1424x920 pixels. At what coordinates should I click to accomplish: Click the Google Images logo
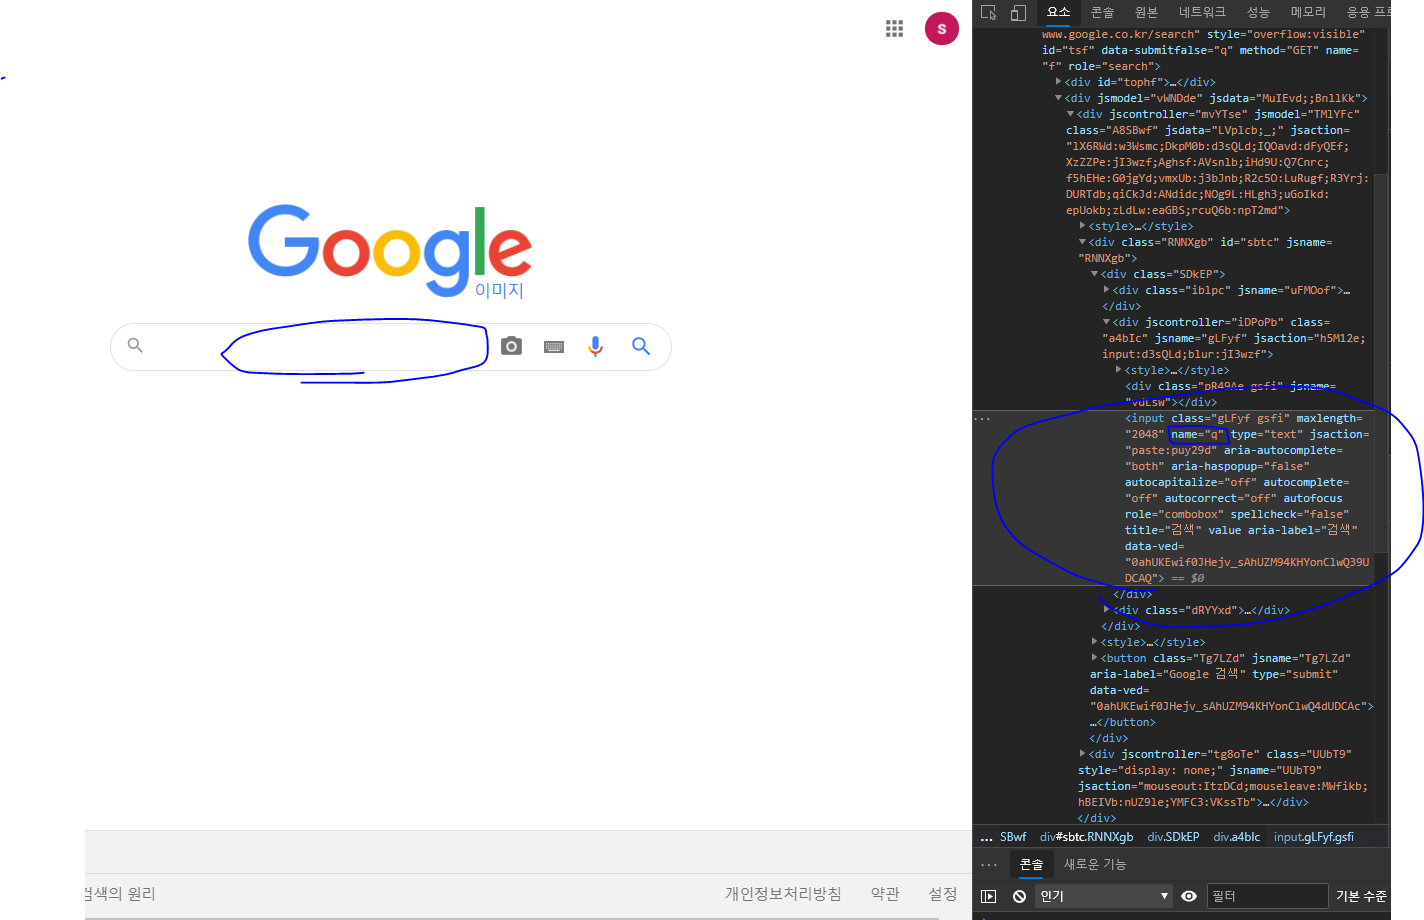[390, 251]
